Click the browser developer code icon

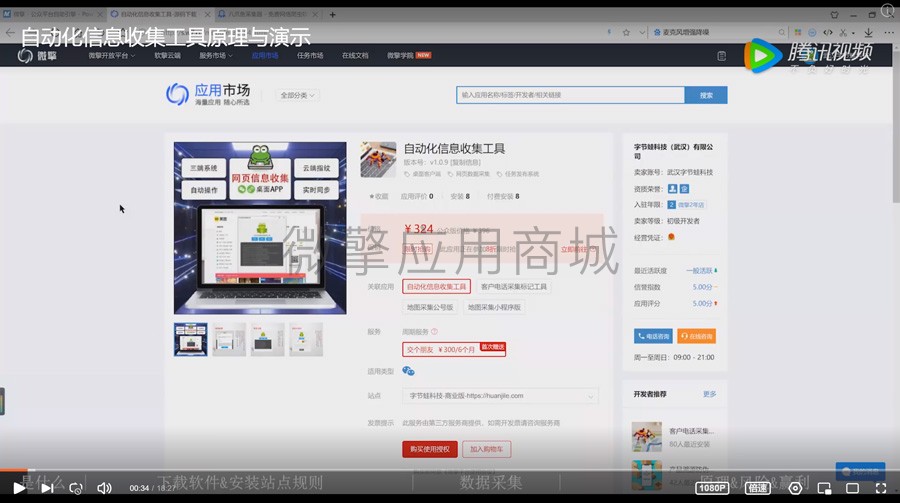point(828,33)
